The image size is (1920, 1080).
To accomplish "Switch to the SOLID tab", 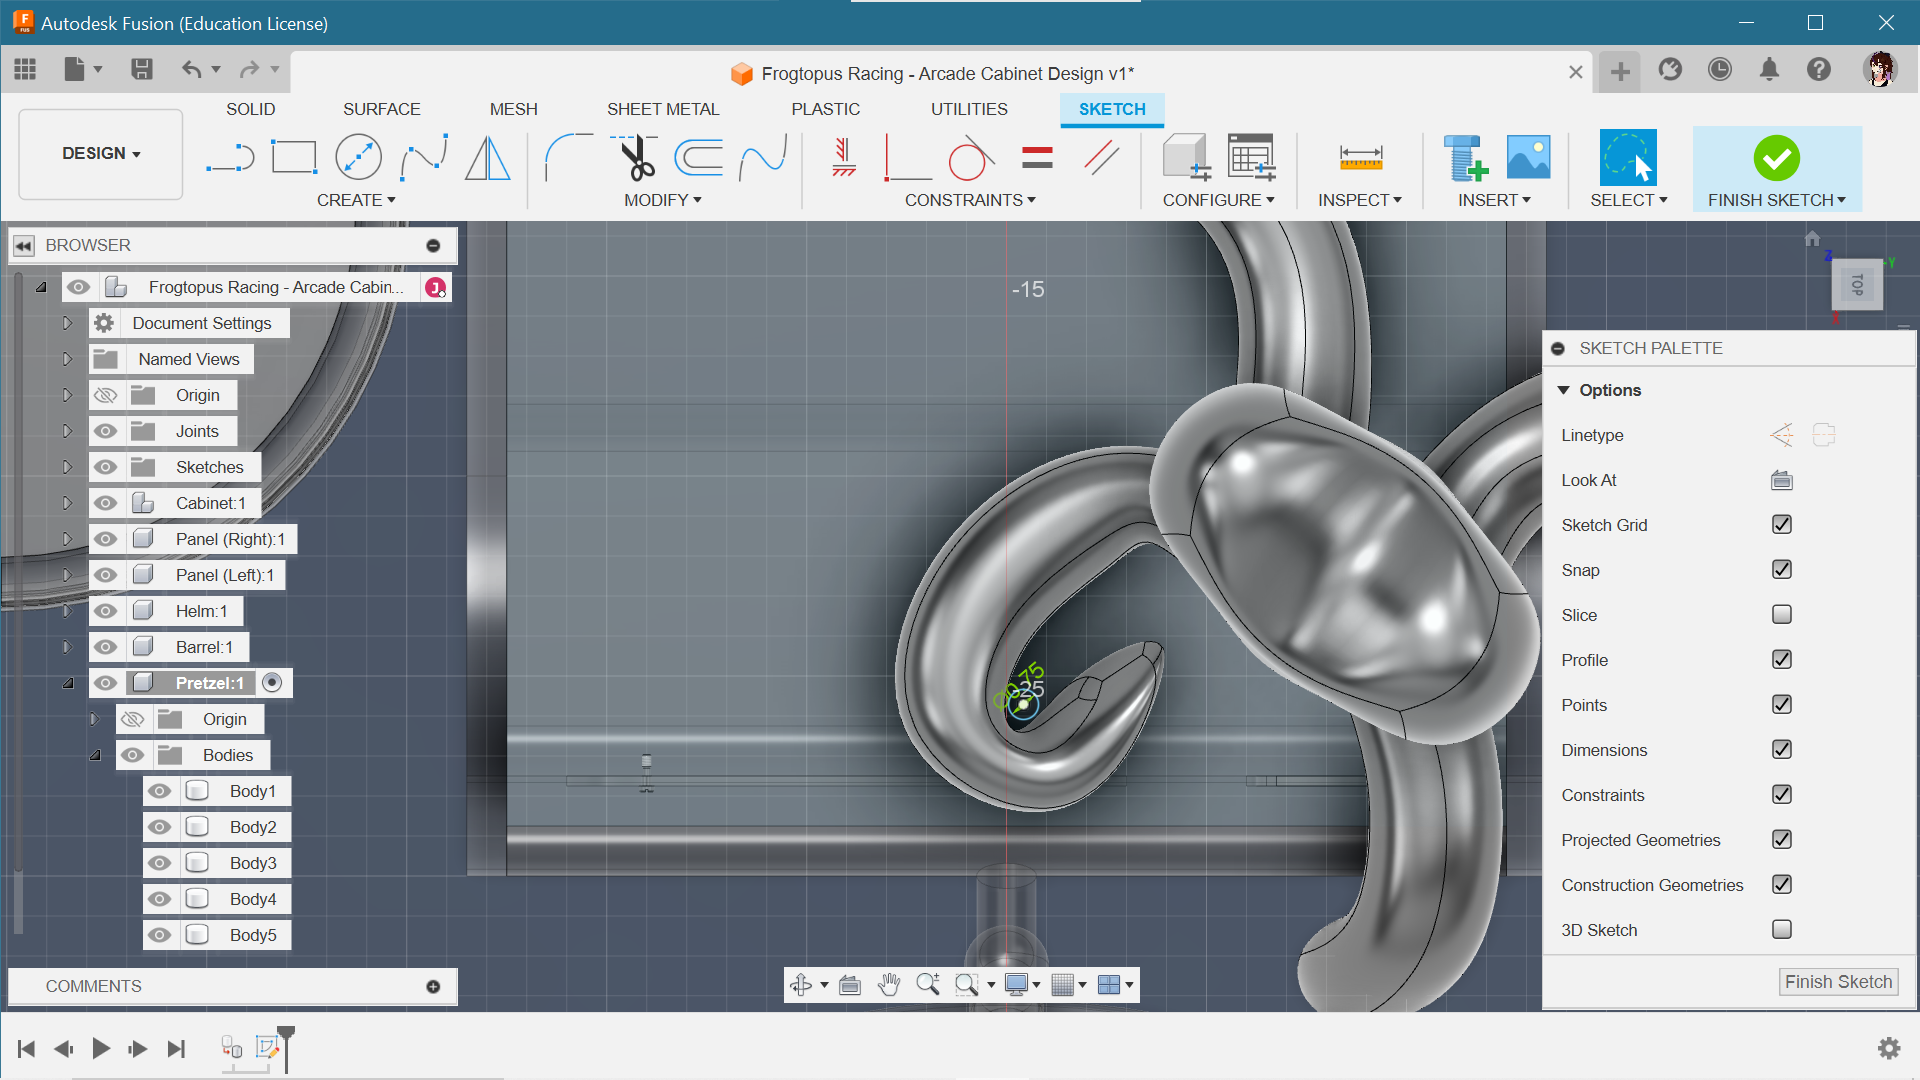I will point(250,109).
